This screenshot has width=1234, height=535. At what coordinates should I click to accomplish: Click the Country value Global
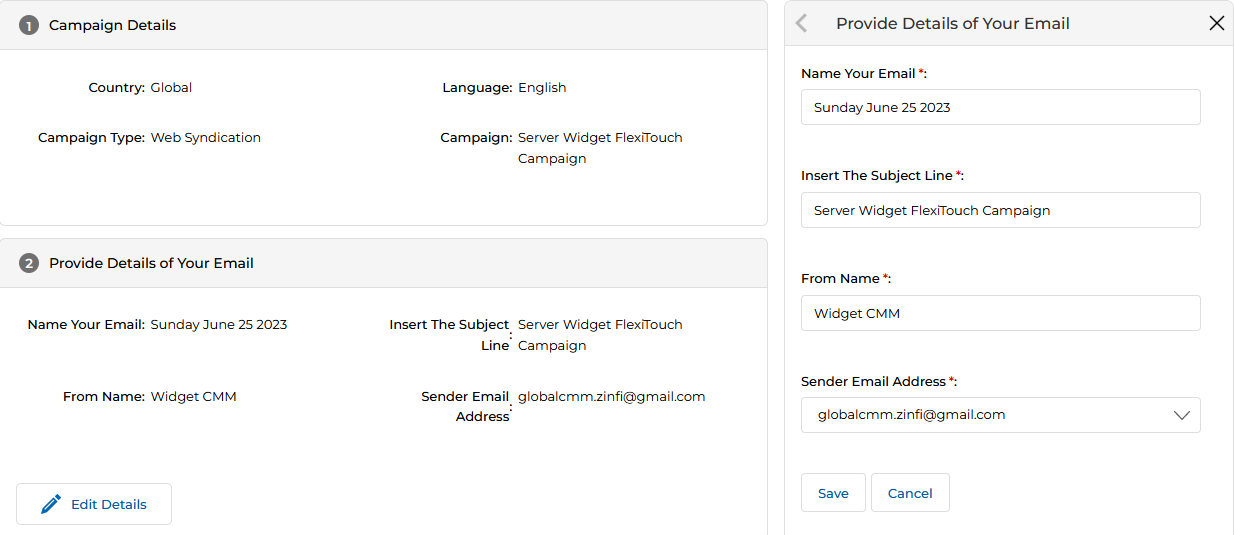(171, 87)
